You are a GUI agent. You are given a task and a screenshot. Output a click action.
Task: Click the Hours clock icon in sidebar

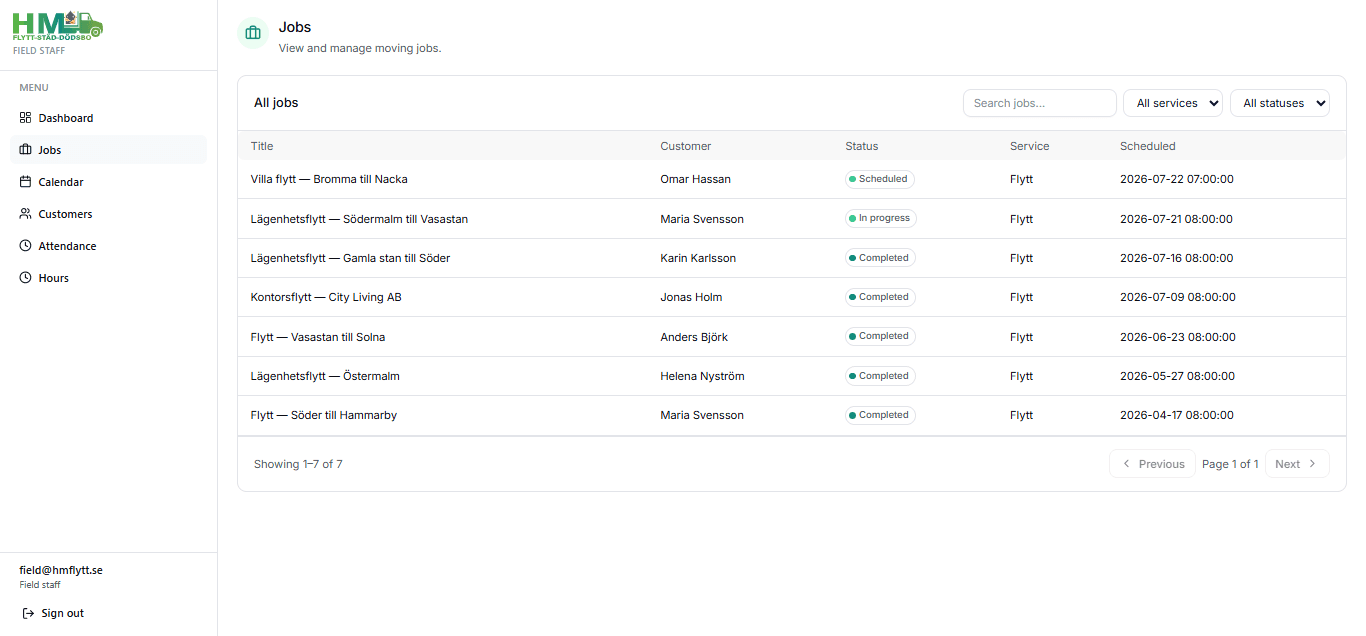26,278
